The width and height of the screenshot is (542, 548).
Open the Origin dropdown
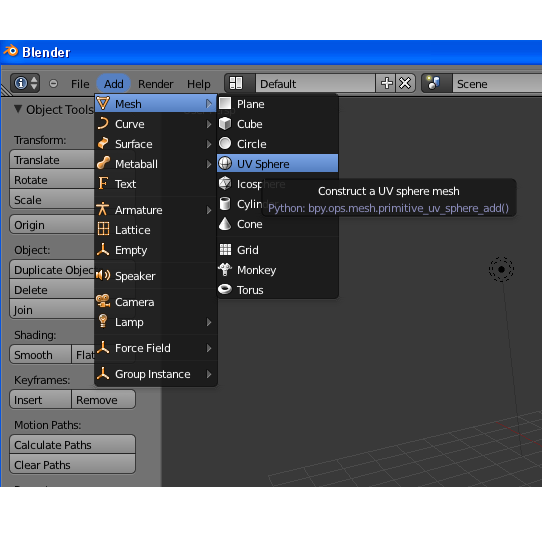(52, 225)
